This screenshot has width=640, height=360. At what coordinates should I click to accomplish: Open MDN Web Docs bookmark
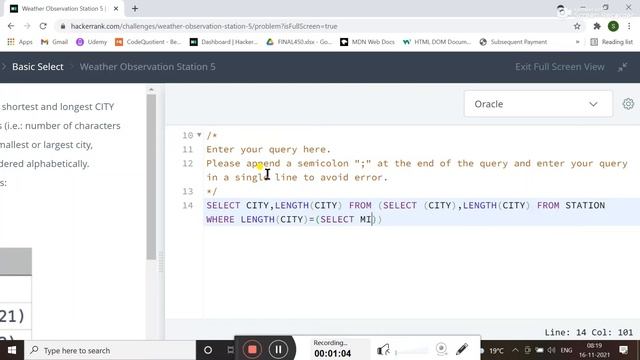367,42
